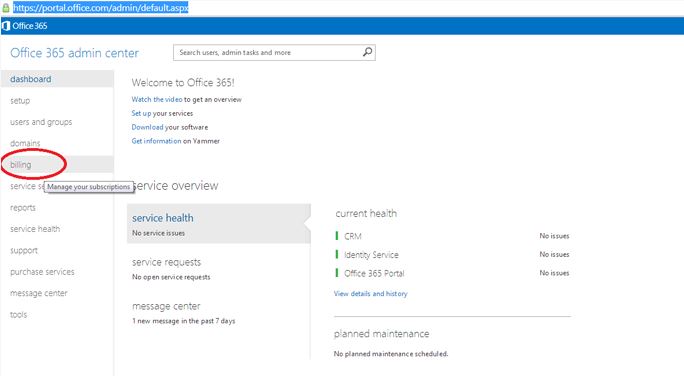Click 'No issues' status beside CRM

[x=554, y=236]
